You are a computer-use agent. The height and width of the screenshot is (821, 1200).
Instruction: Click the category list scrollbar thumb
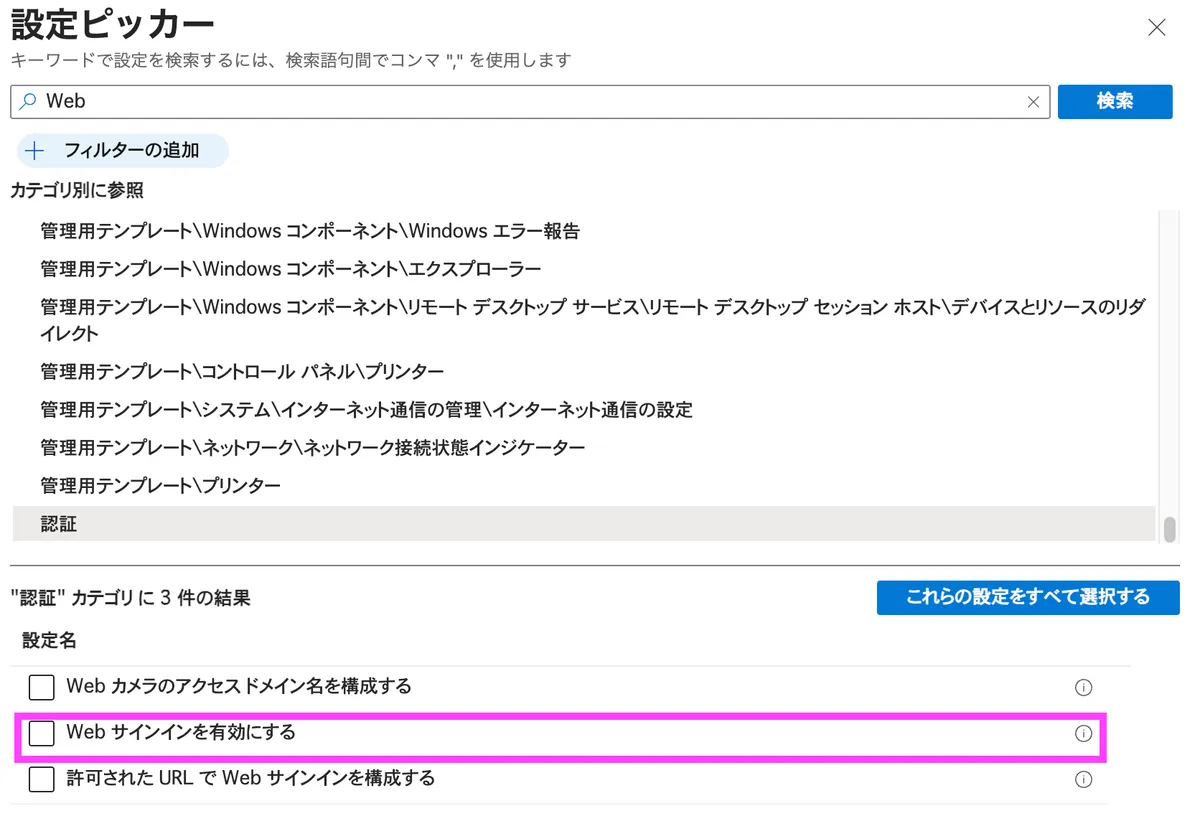tap(1169, 529)
